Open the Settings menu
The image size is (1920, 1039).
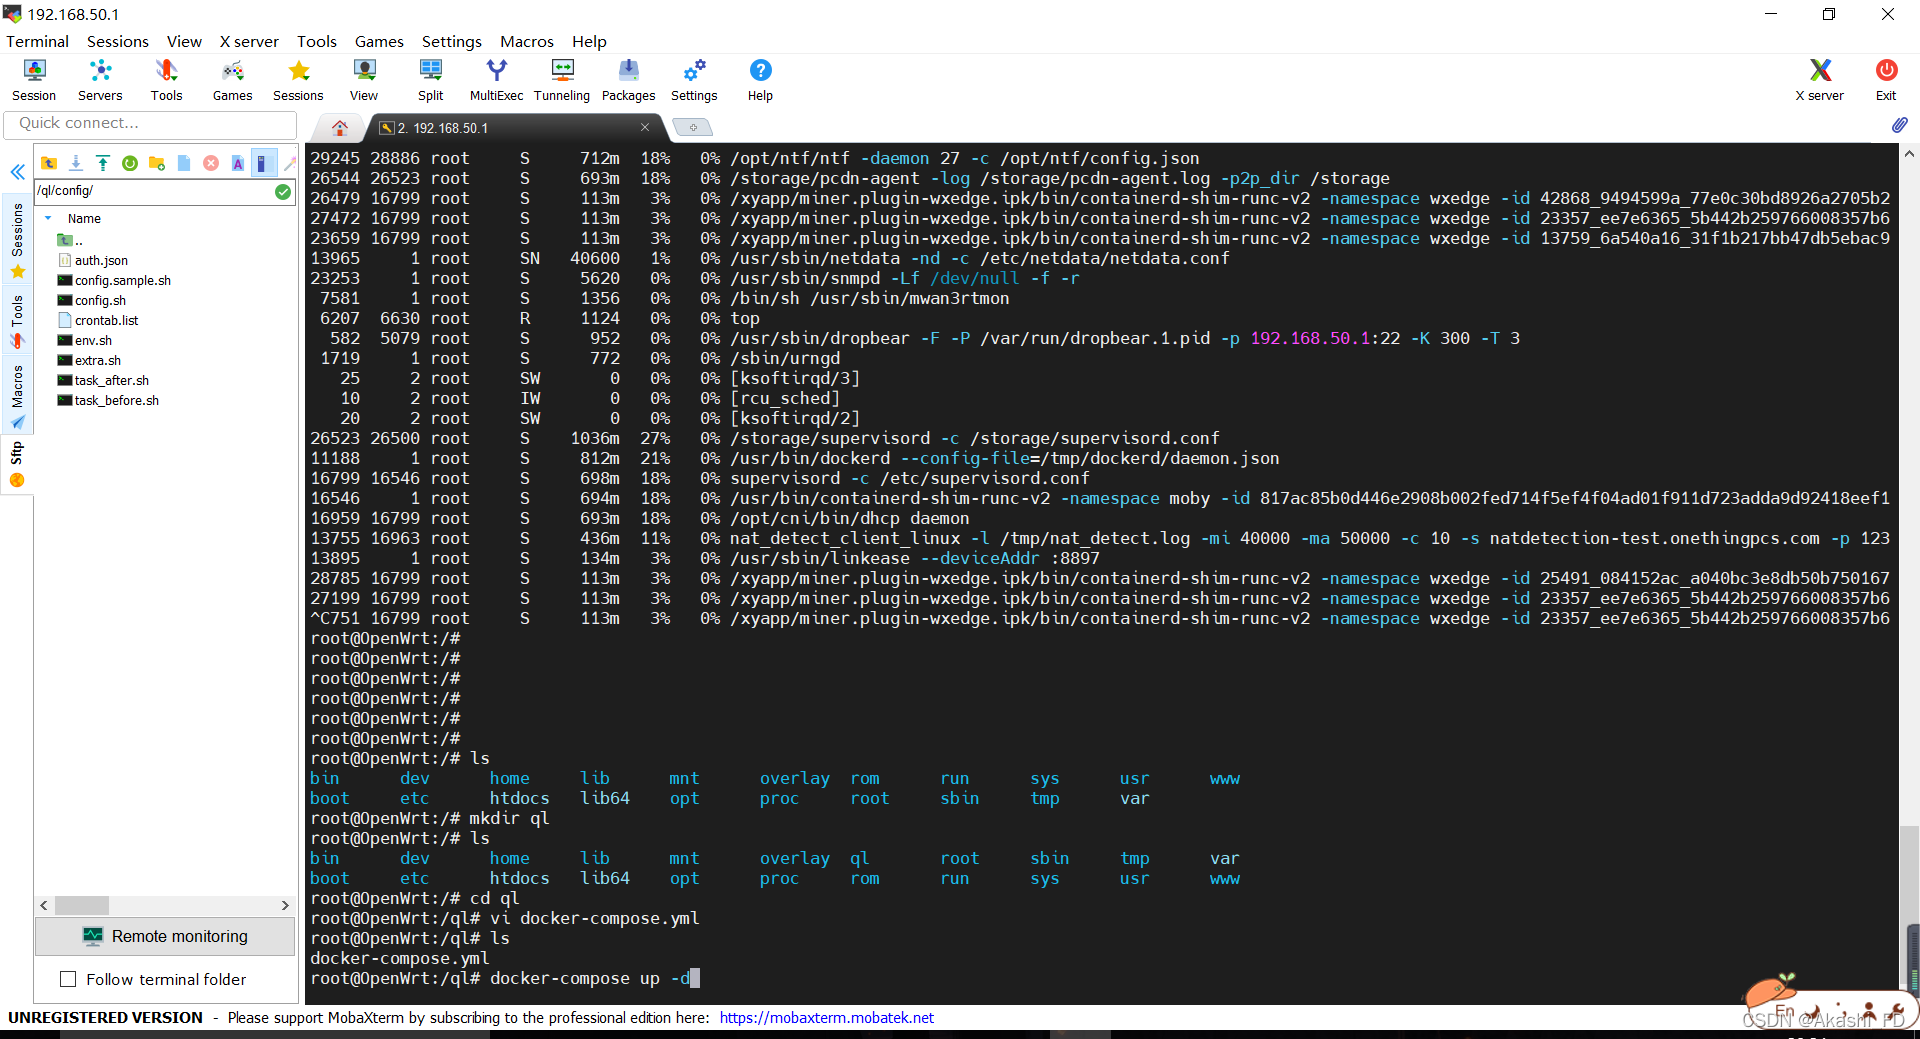[451, 41]
